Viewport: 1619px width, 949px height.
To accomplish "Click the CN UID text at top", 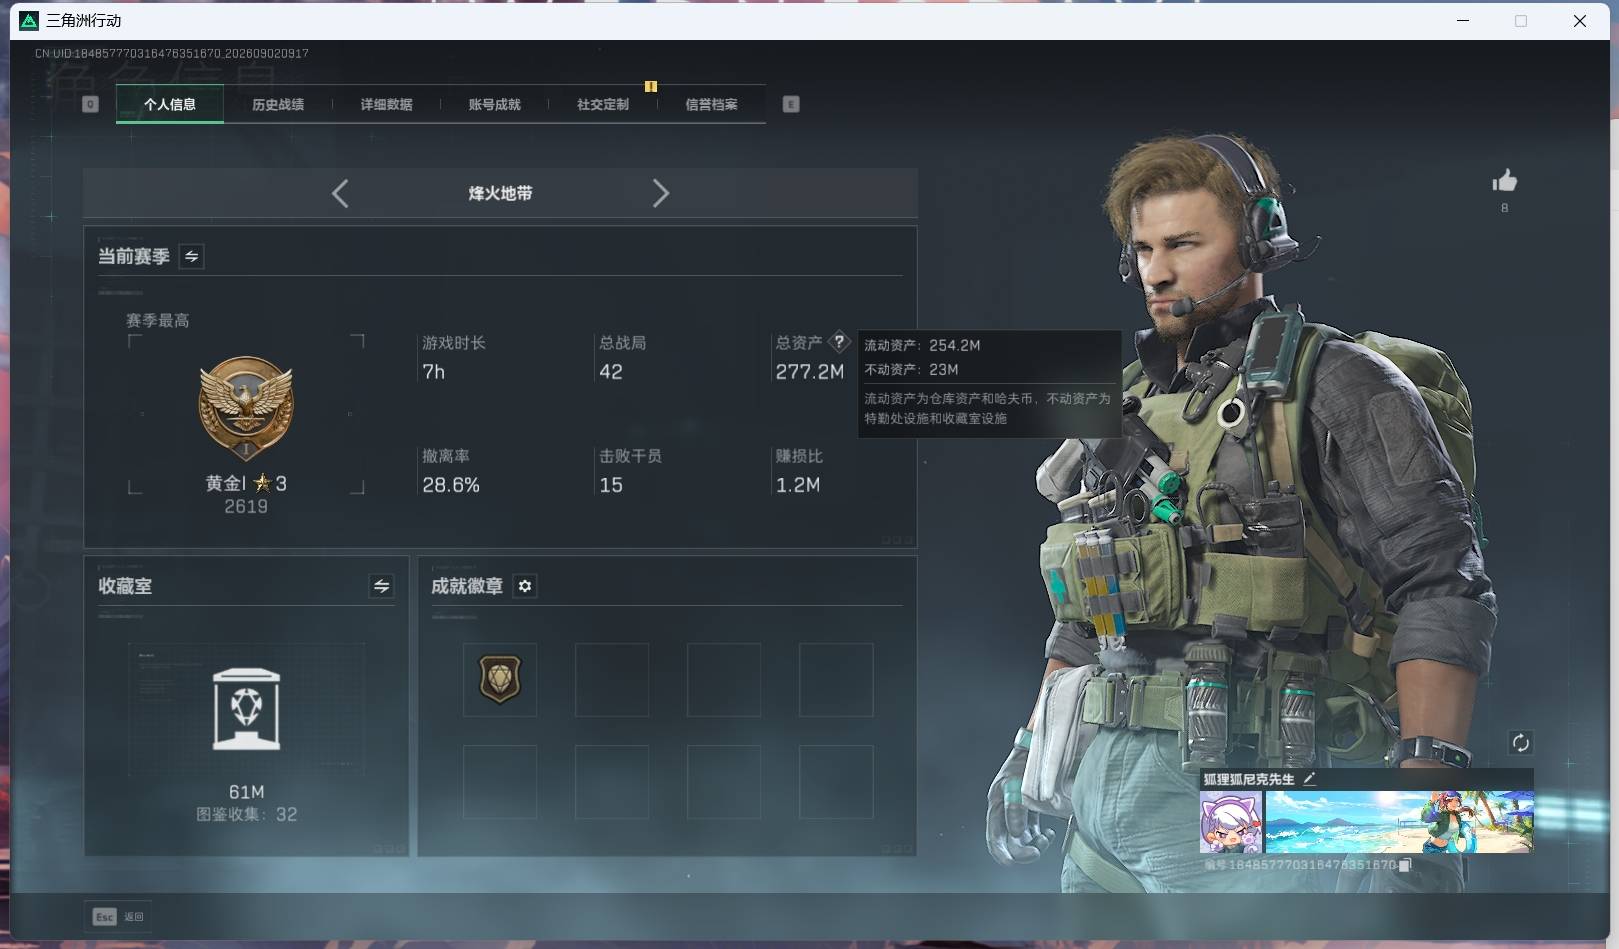I will pyautogui.click(x=172, y=53).
